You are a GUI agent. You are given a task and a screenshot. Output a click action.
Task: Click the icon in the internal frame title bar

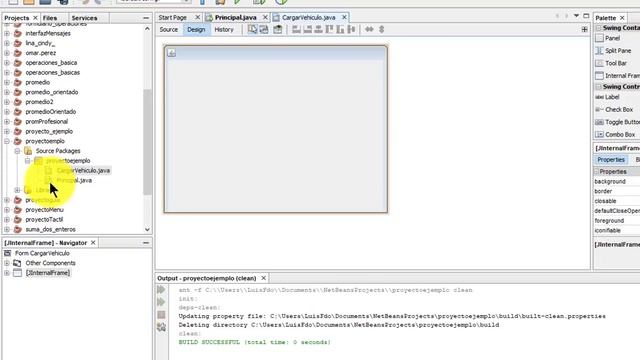click(171, 53)
